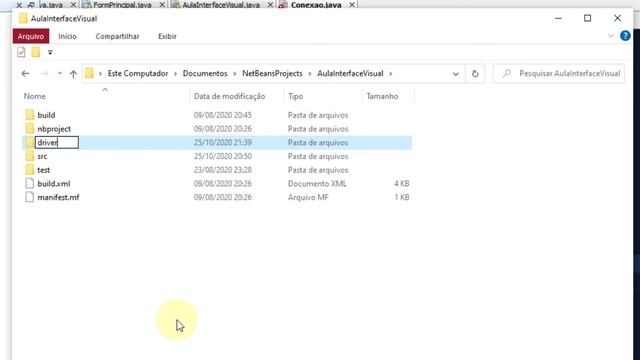640x360 pixels.
Task: Select the nbproject folder icon
Action: pos(30,129)
